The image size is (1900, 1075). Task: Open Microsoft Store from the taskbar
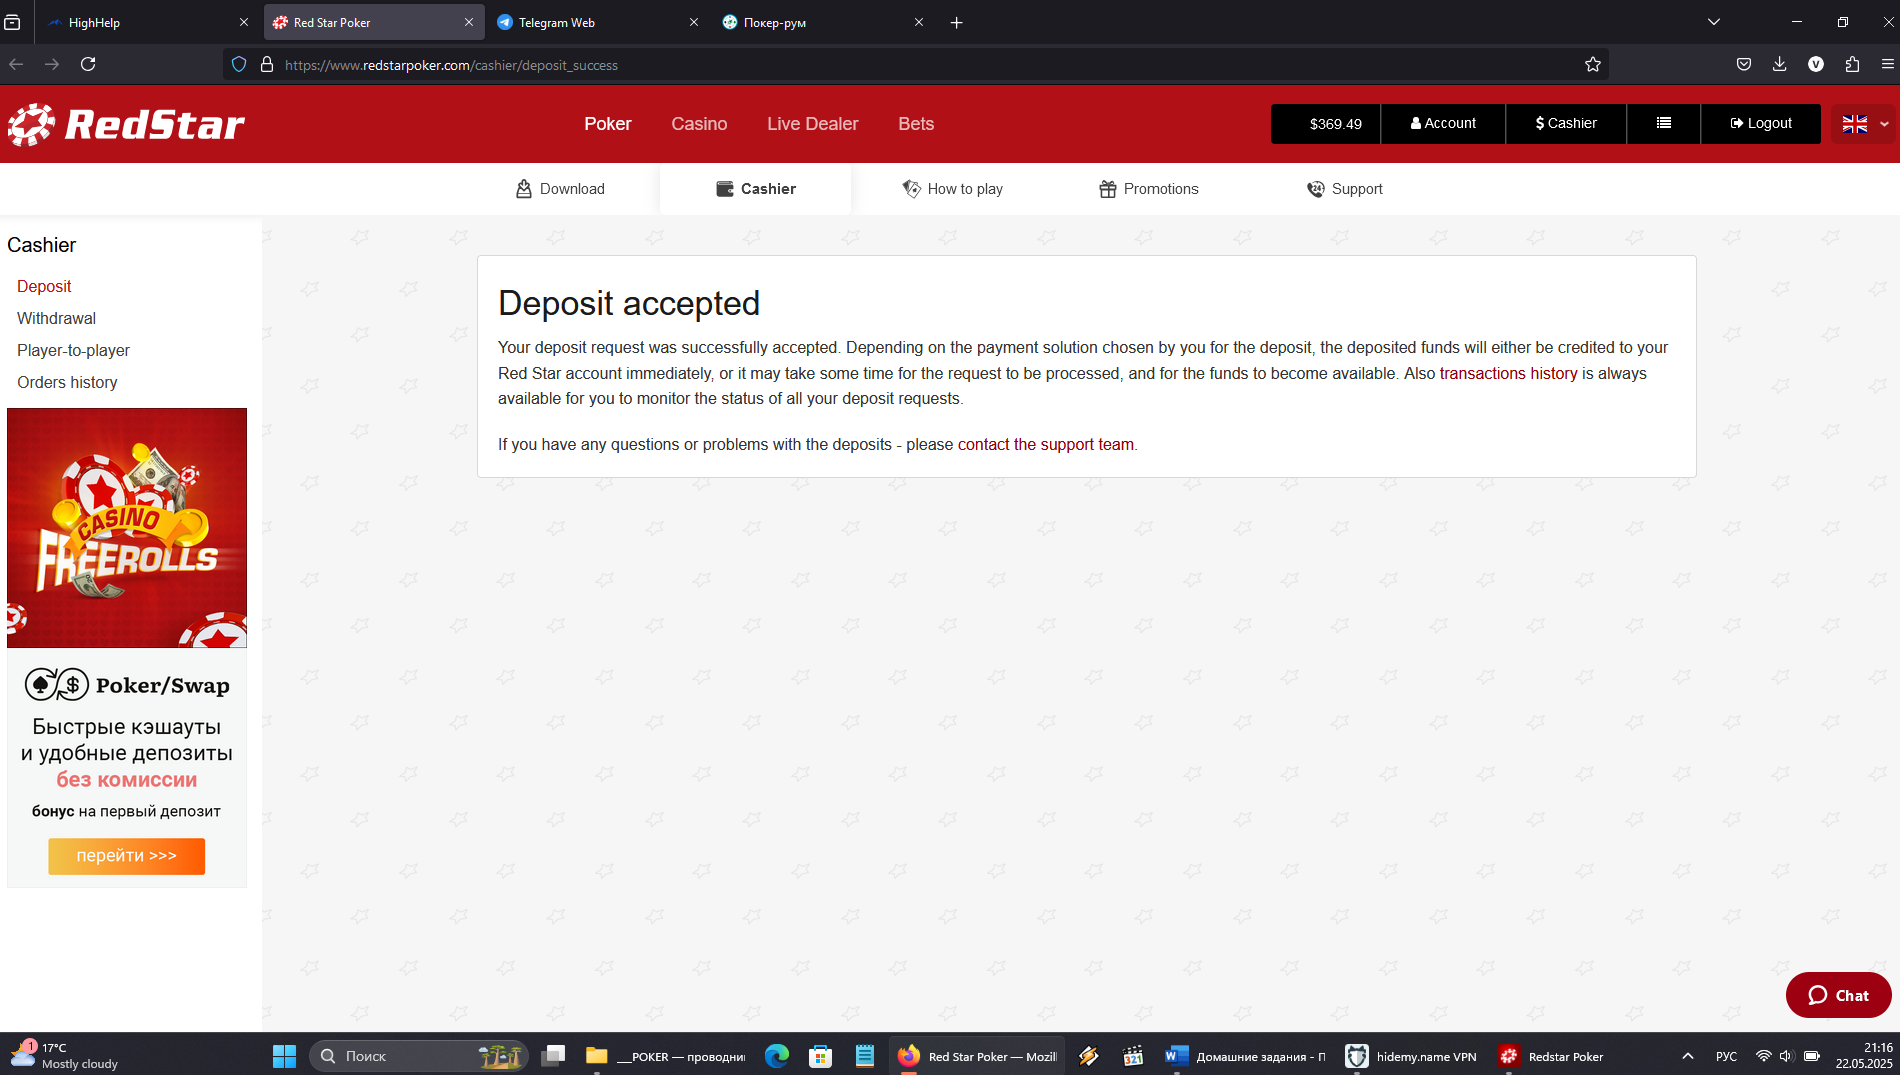click(x=821, y=1056)
